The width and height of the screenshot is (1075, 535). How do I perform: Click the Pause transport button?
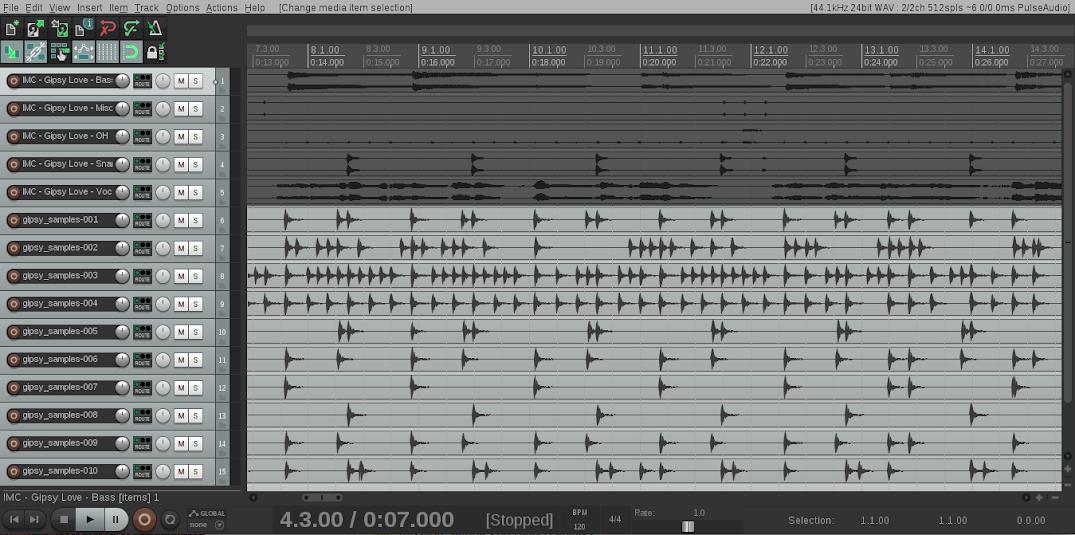pyautogui.click(x=116, y=520)
